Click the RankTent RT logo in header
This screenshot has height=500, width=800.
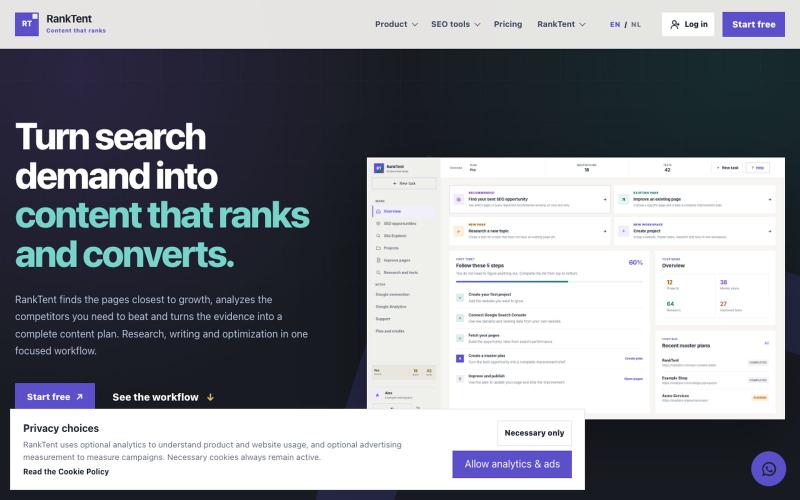tap(27, 24)
